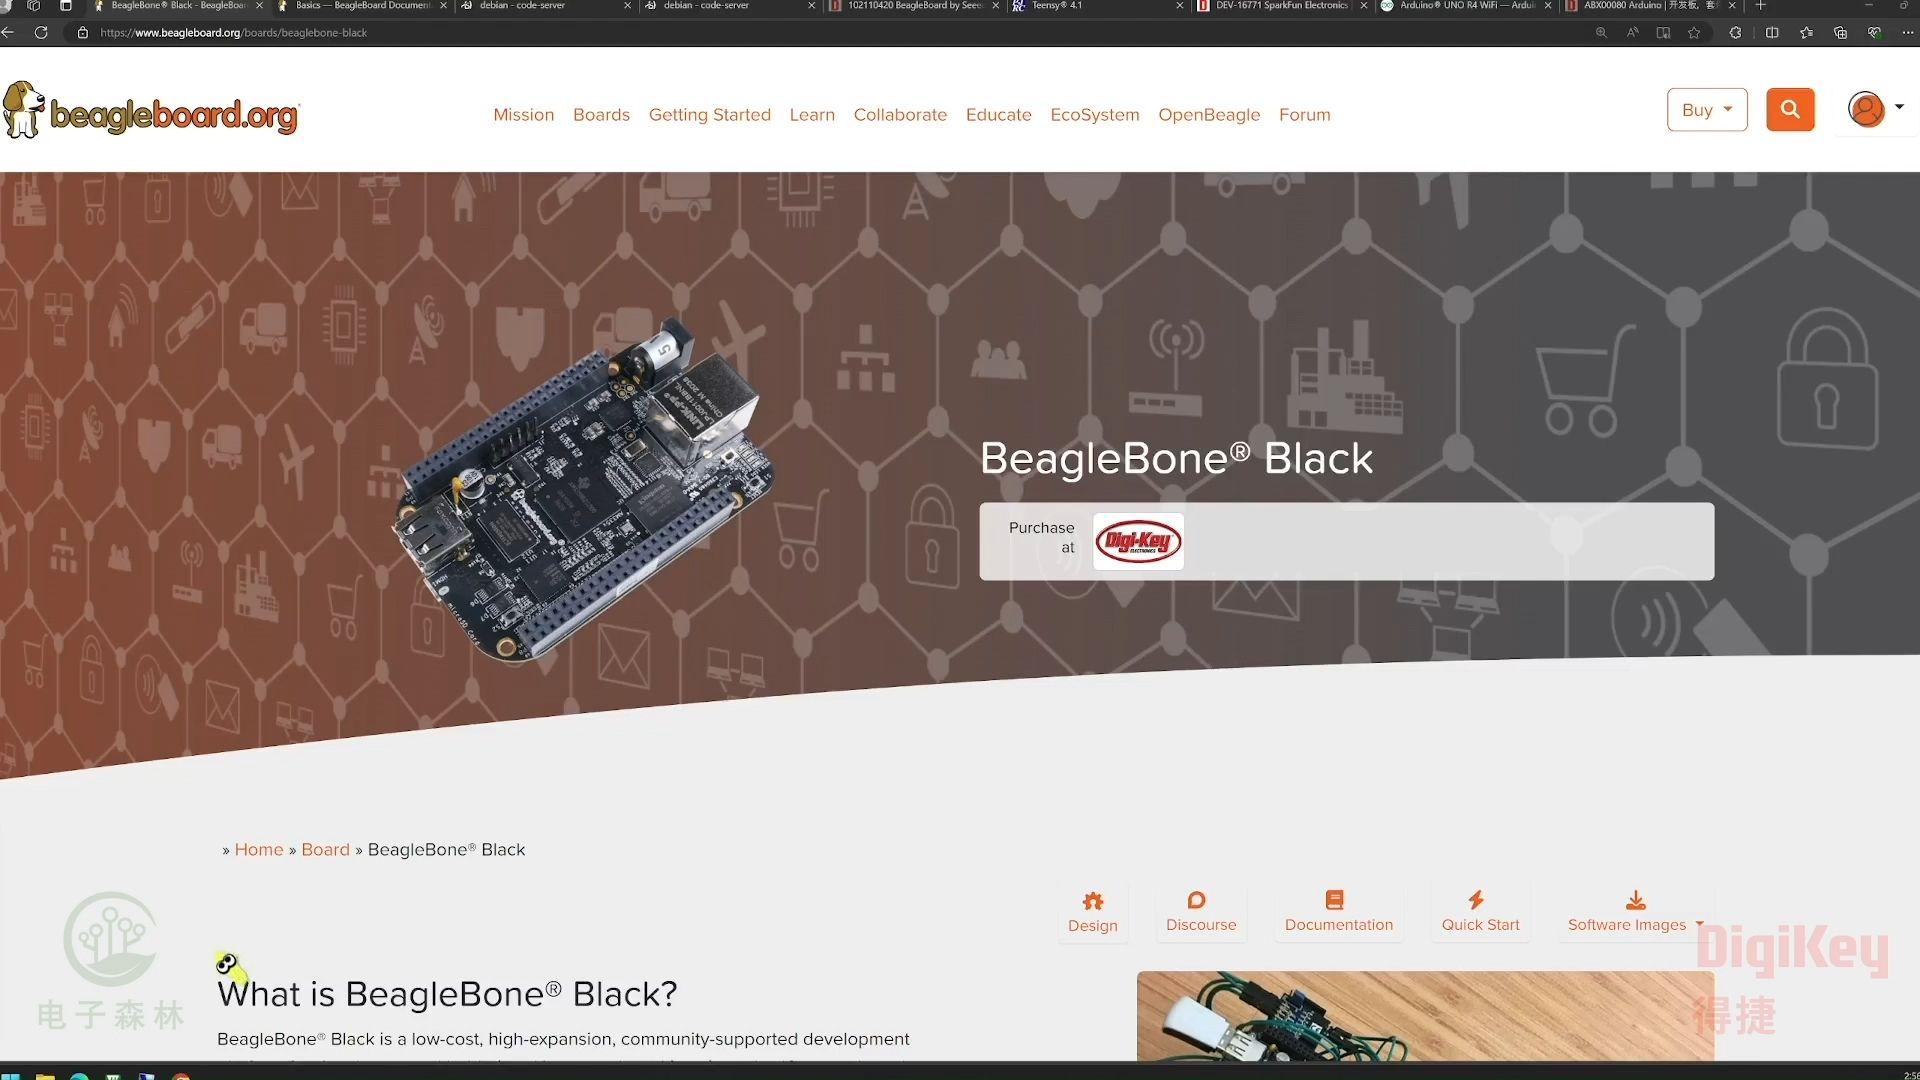Screen dimensions: 1920x1080
Task: Close the Basics — BeagleBoard Documentation tab
Action: (x=444, y=5)
